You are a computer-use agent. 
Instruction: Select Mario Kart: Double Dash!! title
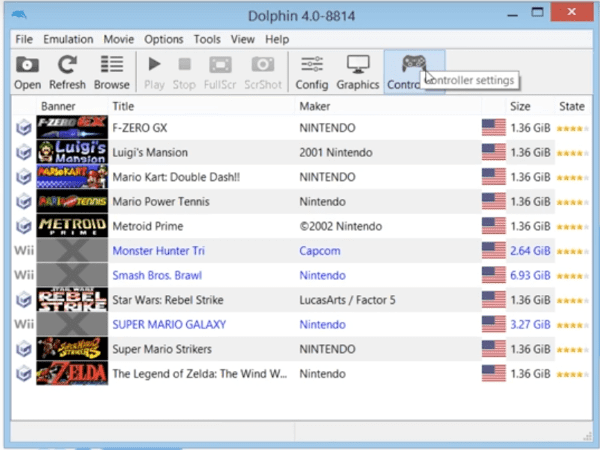click(x=176, y=177)
